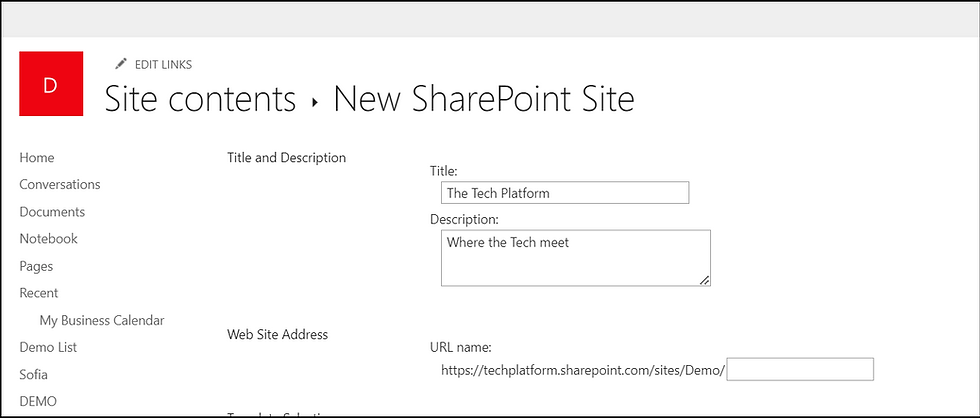The image size is (980, 418).
Task: Grab the Description box resize handle
Action: coord(704,280)
